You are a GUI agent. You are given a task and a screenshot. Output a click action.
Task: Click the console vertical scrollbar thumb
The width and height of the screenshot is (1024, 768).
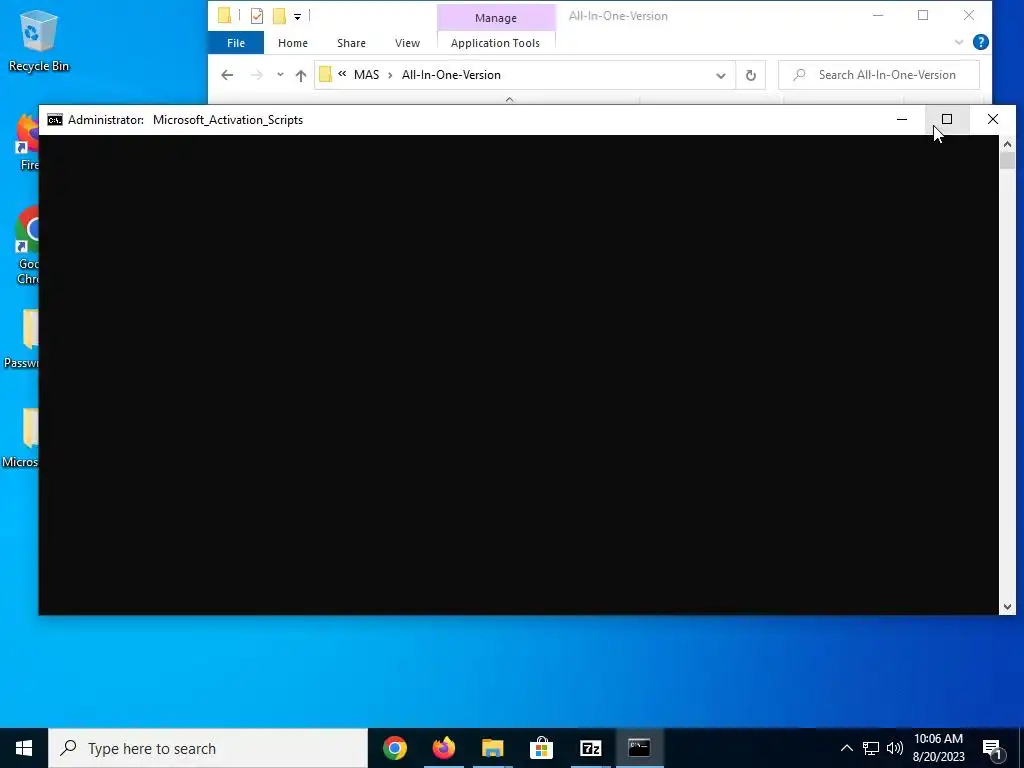[1007, 161]
